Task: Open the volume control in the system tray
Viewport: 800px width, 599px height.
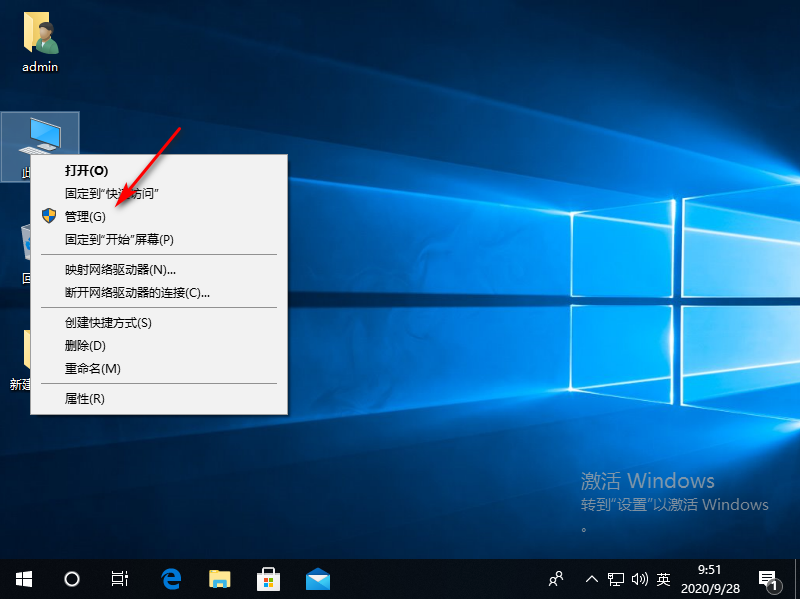Action: click(640, 578)
